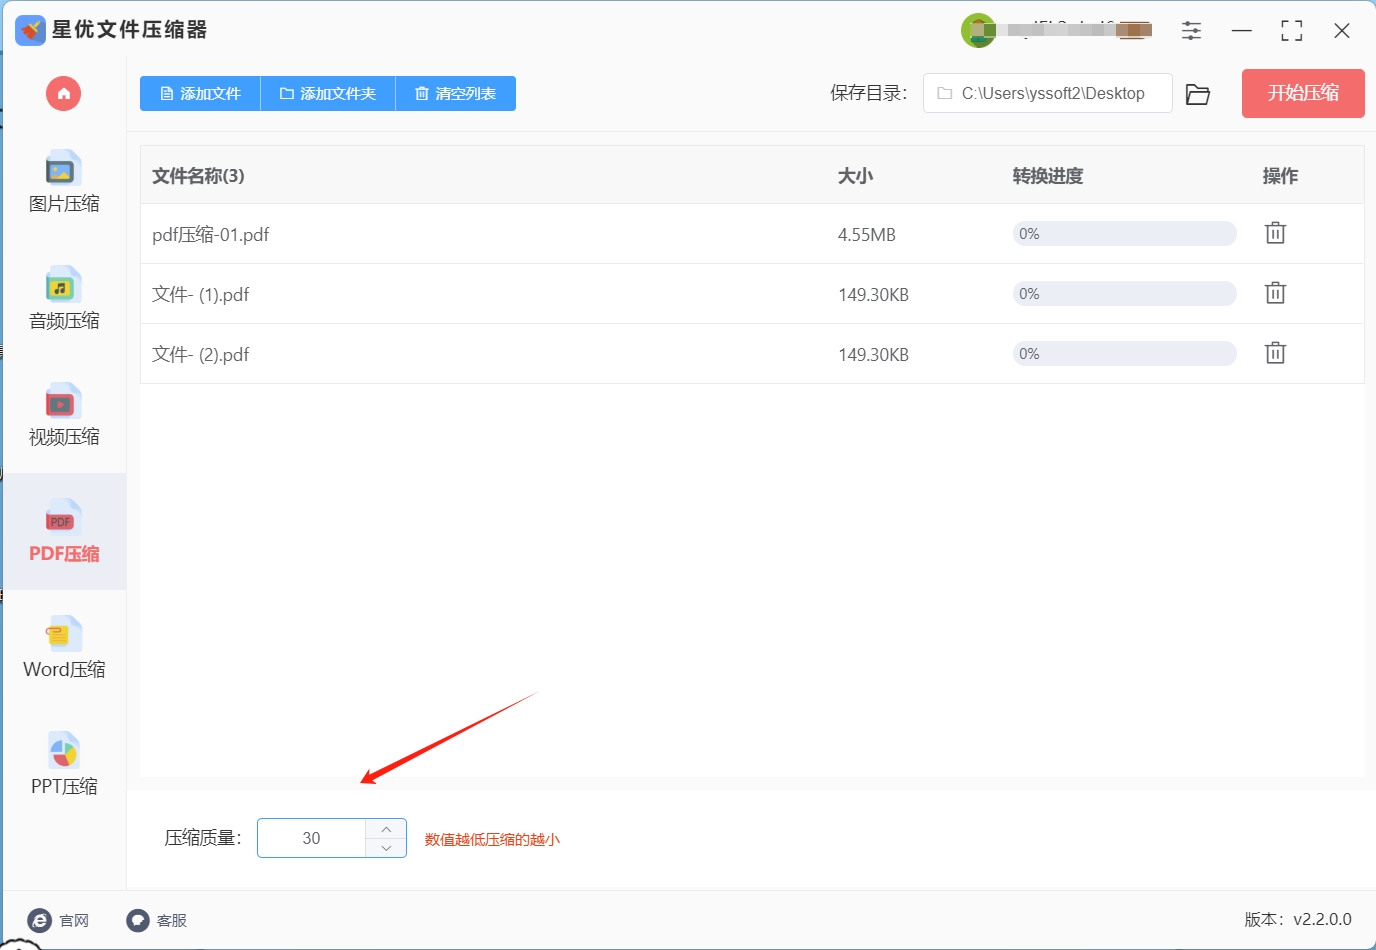Viewport: 1376px width, 950px height.
Task: Click 清空列表 to clear the list
Action: pos(456,94)
